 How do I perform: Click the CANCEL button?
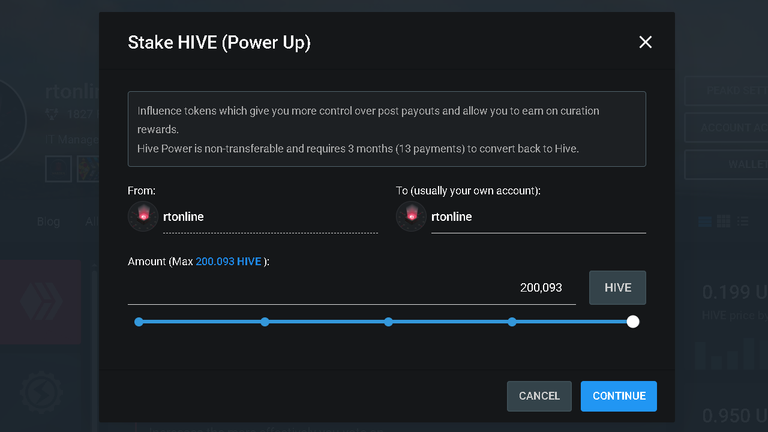539,396
